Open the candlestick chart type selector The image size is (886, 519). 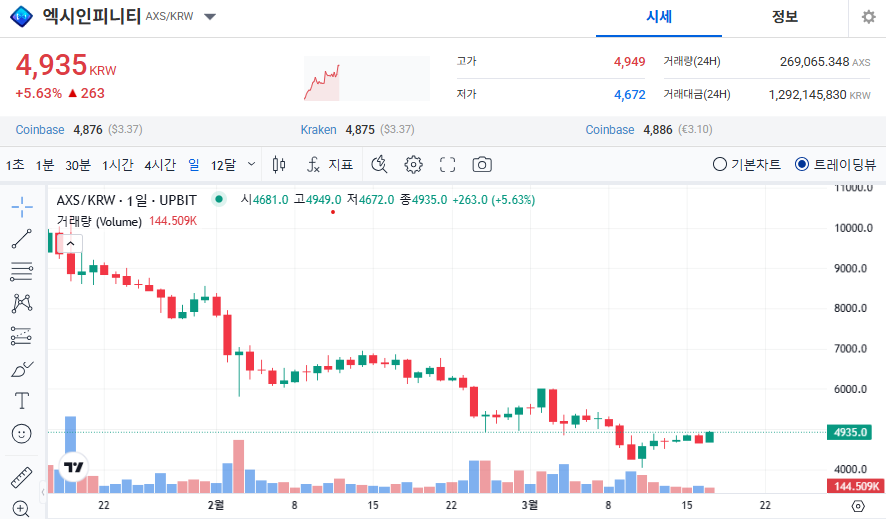279,164
